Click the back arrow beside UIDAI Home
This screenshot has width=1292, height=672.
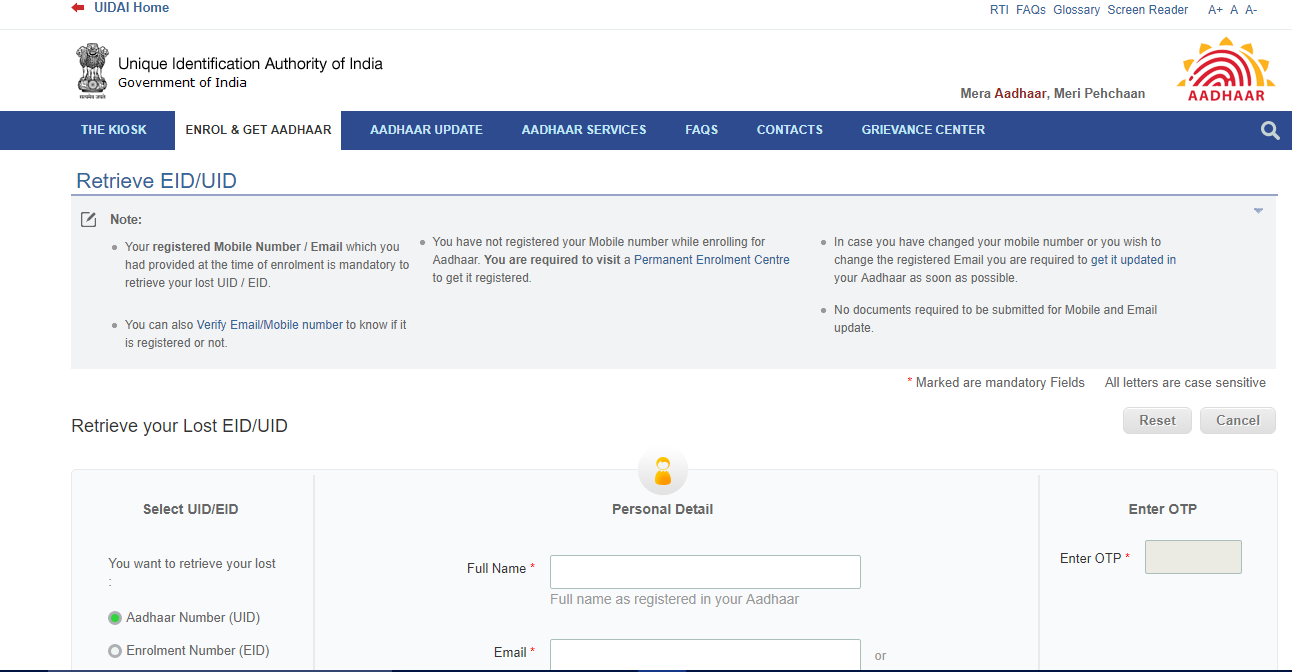coord(77,8)
